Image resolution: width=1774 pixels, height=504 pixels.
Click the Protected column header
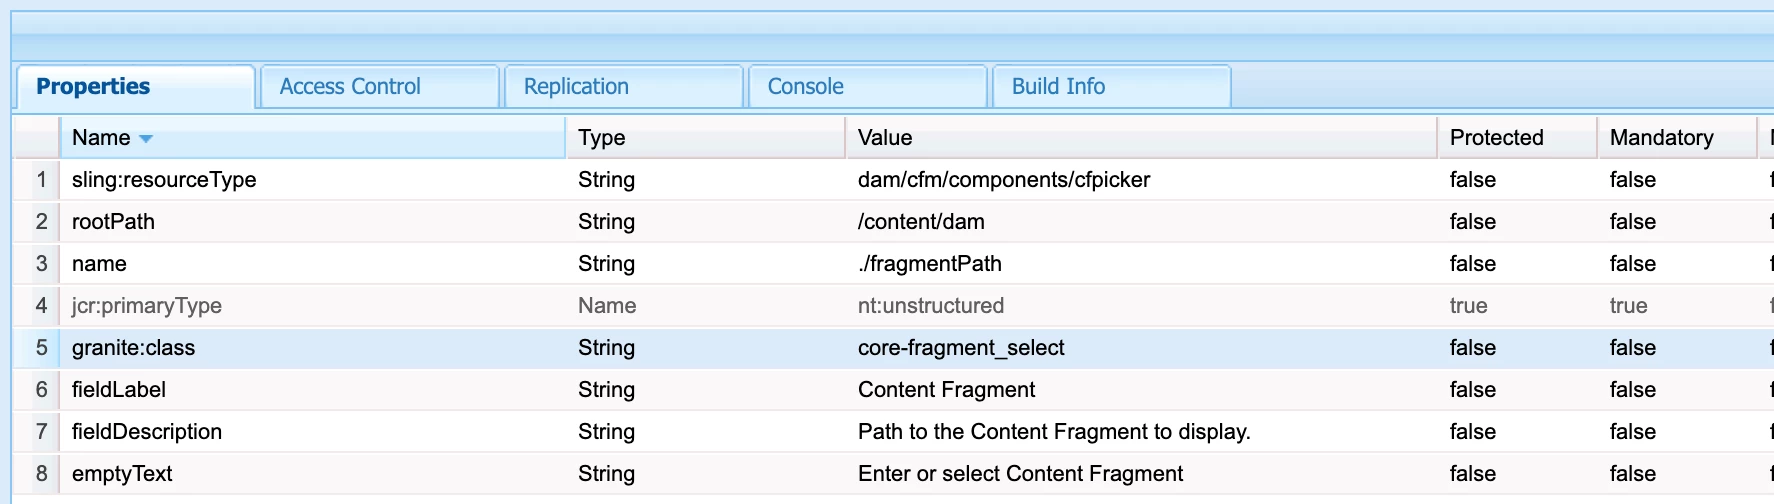tap(1496, 138)
